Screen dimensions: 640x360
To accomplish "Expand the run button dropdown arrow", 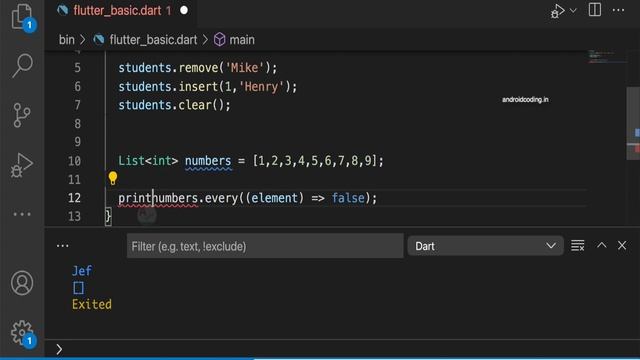I will click(573, 11).
